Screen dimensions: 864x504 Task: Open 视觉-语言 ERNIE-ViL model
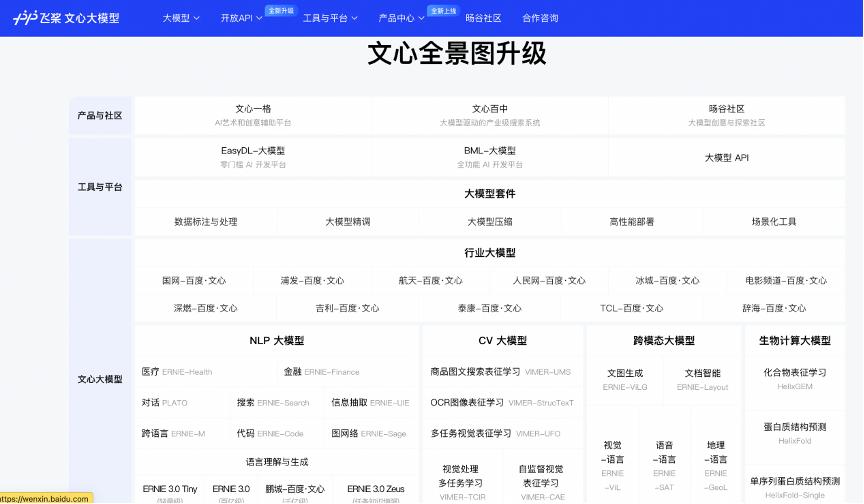click(x=612, y=465)
